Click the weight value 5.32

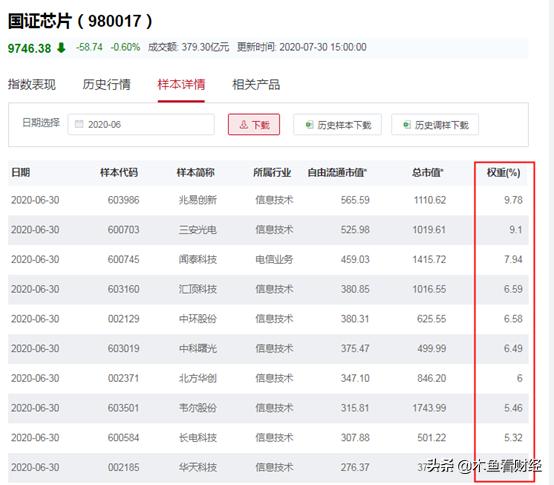point(513,438)
